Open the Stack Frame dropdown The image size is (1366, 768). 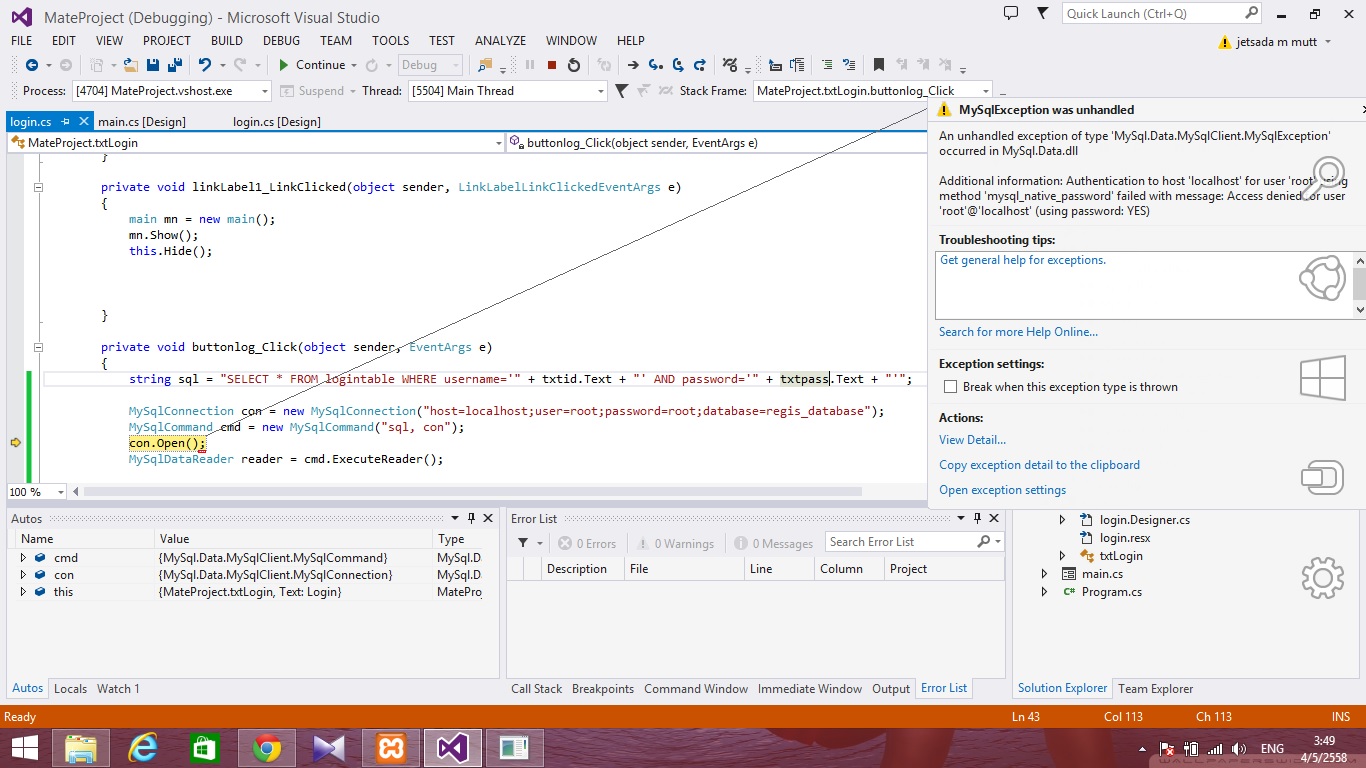[x=986, y=91]
